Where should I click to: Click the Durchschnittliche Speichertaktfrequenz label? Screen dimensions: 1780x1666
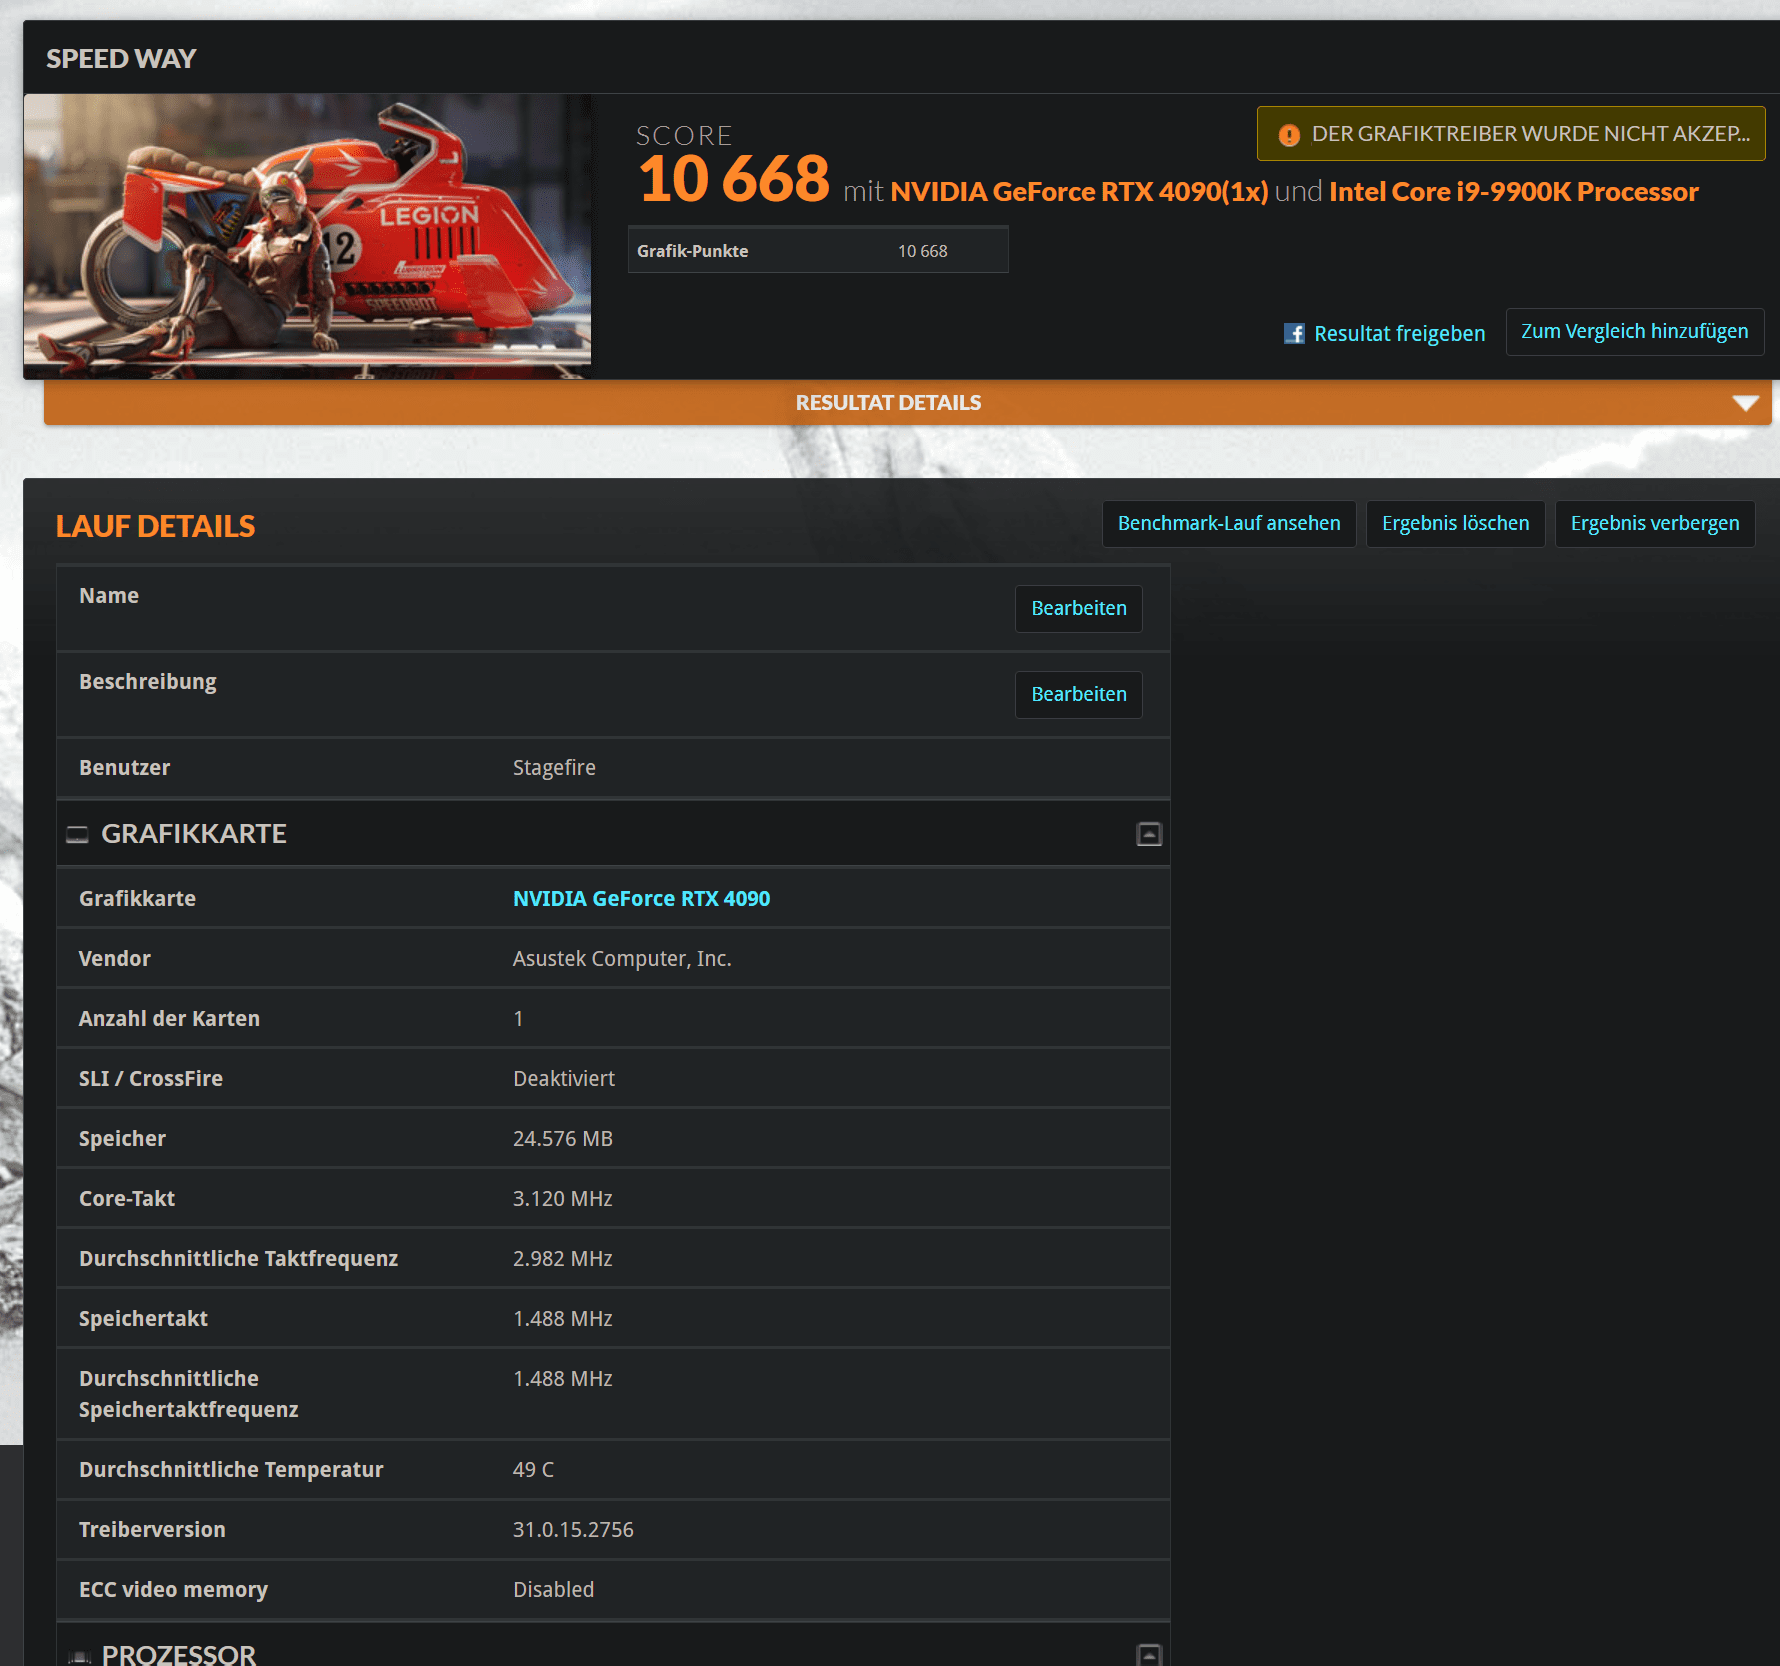tap(189, 1394)
